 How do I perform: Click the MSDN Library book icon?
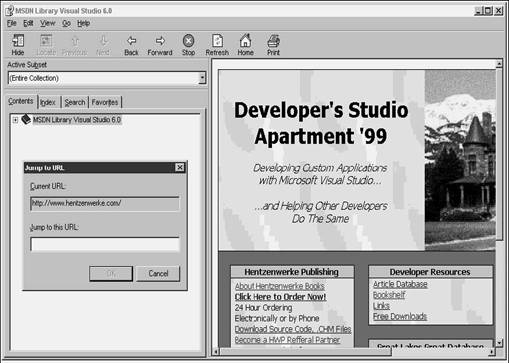point(26,119)
